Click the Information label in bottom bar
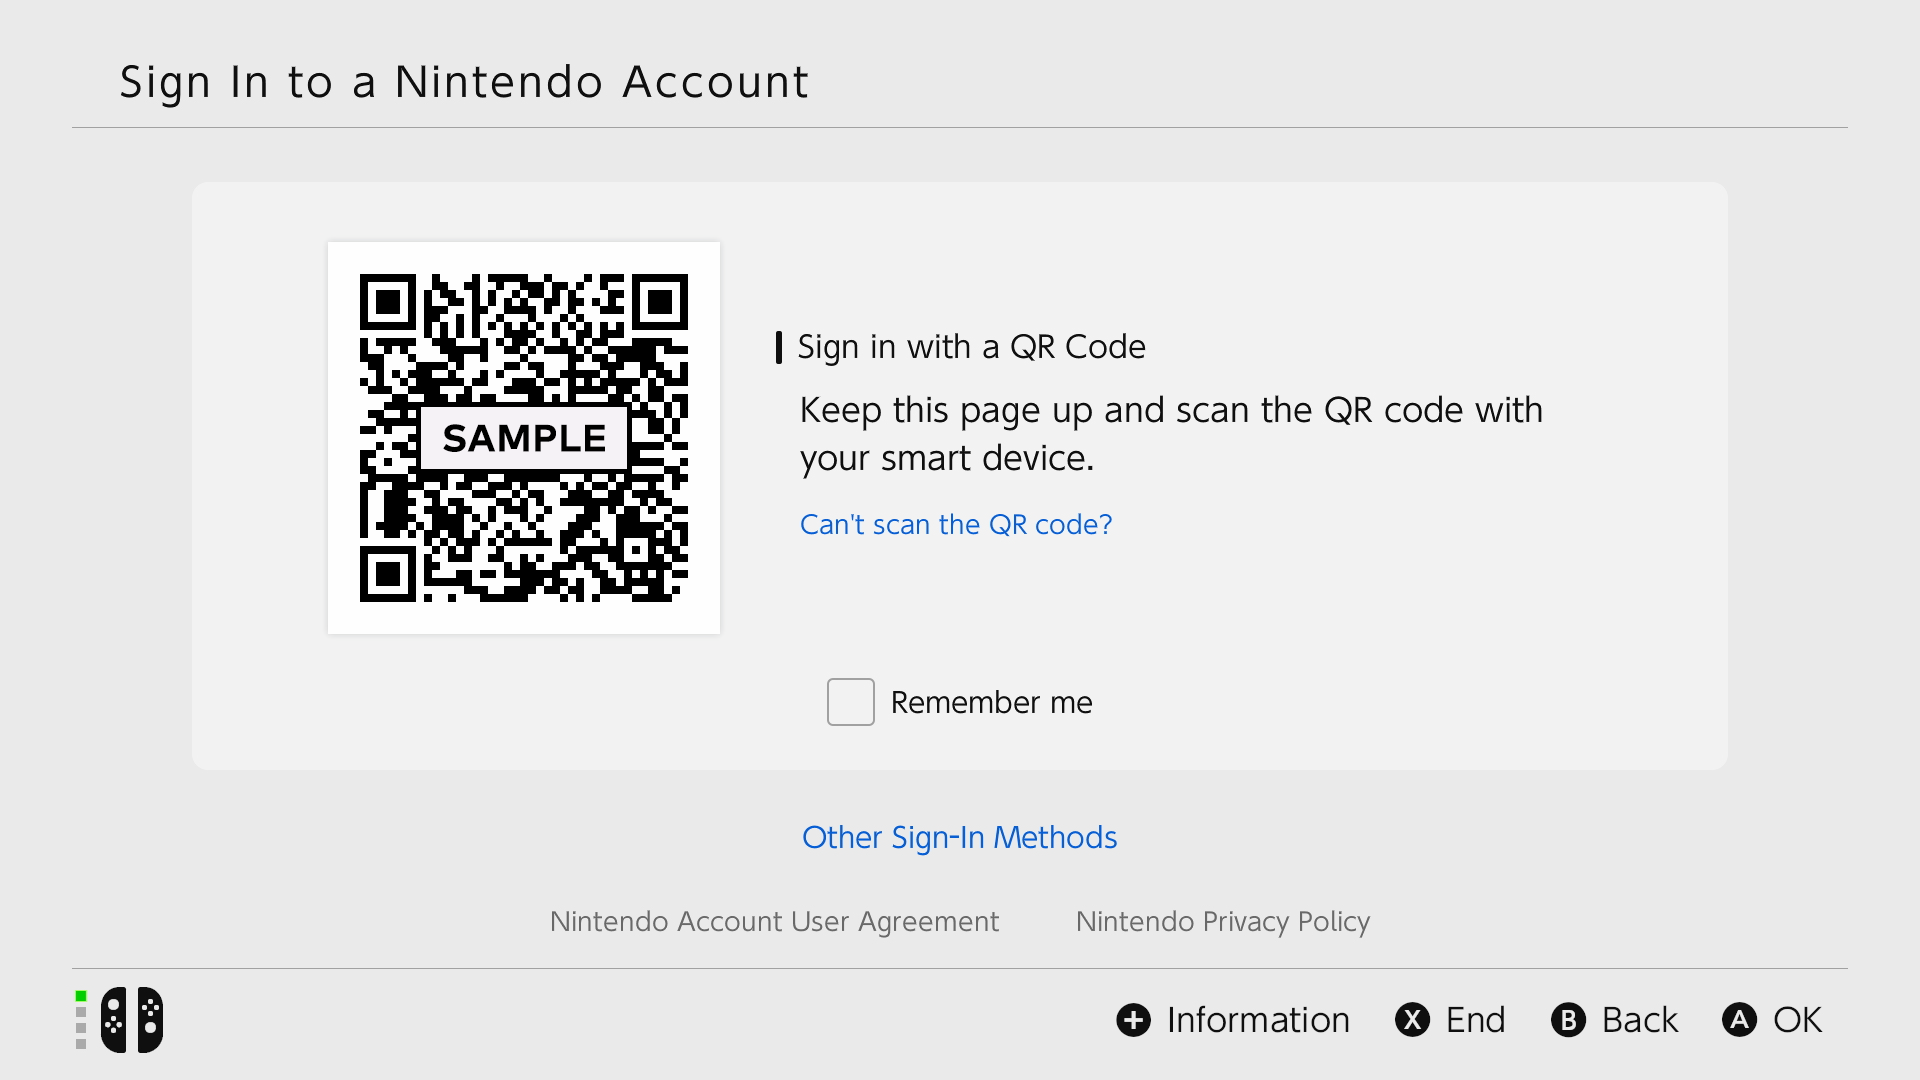The width and height of the screenshot is (1920, 1080). [1257, 1020]
